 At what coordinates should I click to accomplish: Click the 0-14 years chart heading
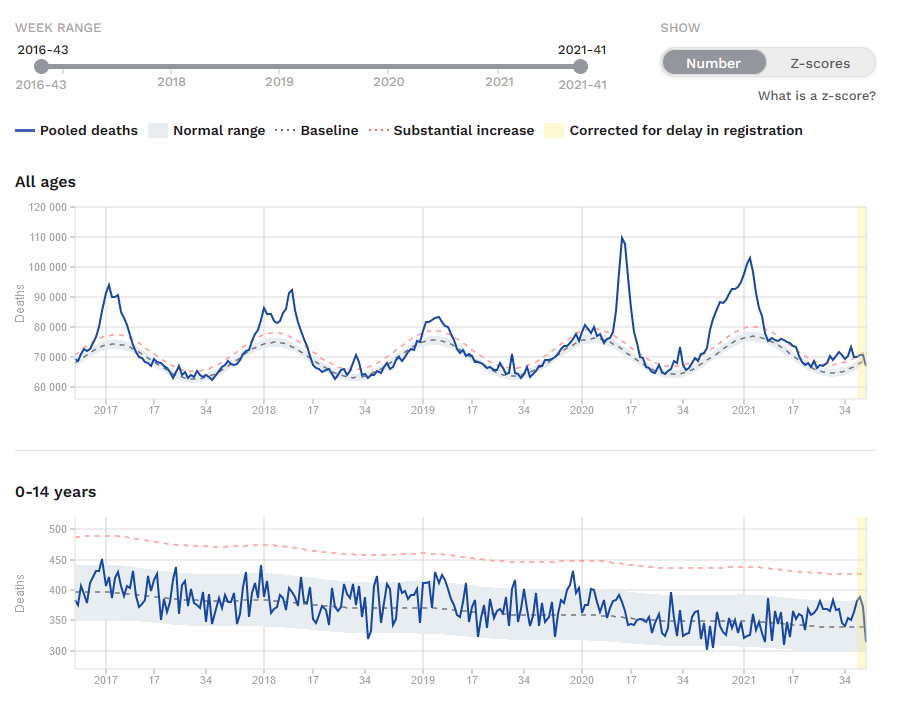55,492
